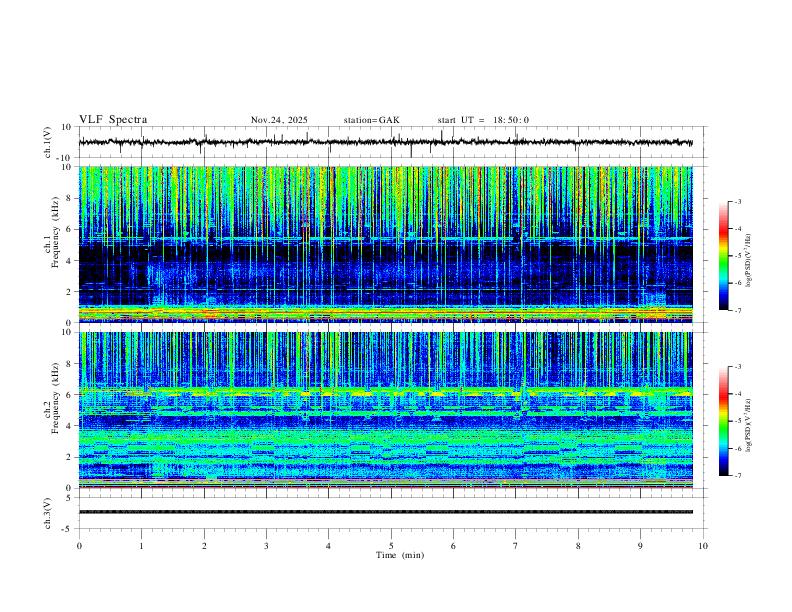
Task: Click the time axis "5" tick label
Action: (x=391, y=546)
